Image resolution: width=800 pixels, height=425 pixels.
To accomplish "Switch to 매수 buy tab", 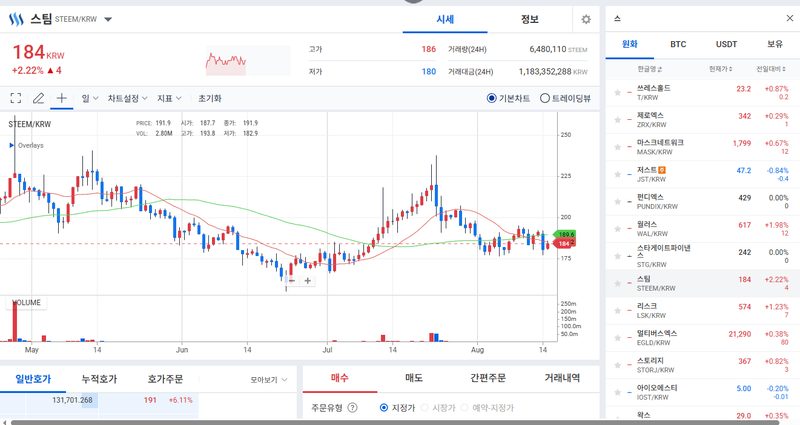I will click(x=340, y=378).
